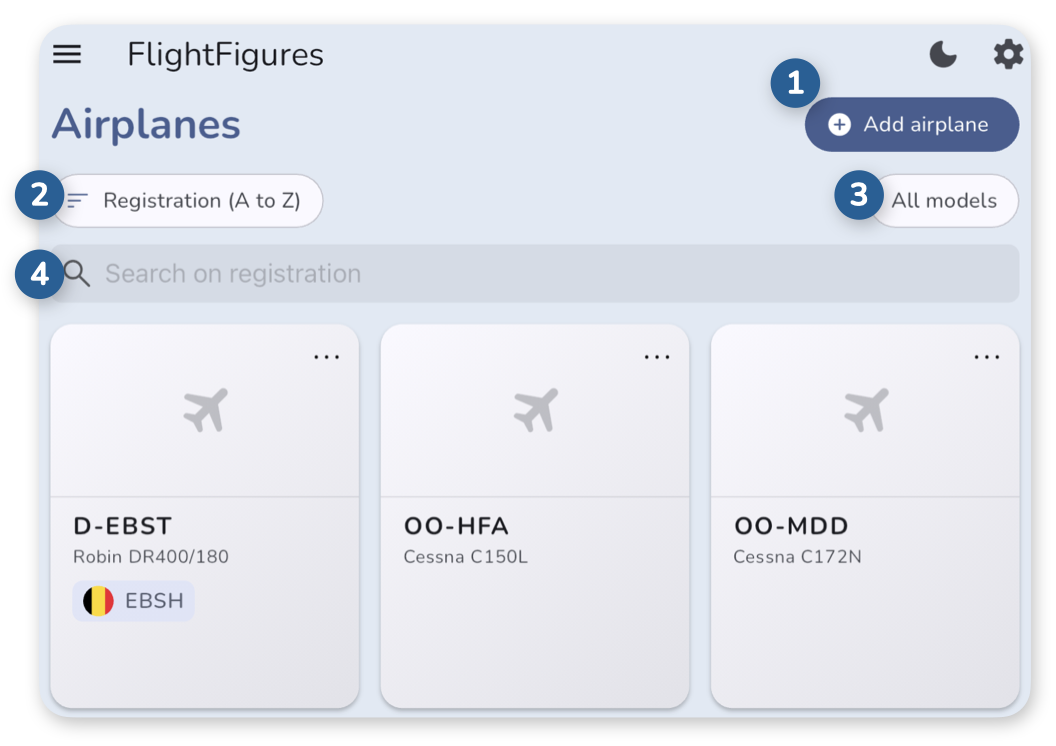
Task: Toggle dark mode with moon icon
Action: point(943,54)
